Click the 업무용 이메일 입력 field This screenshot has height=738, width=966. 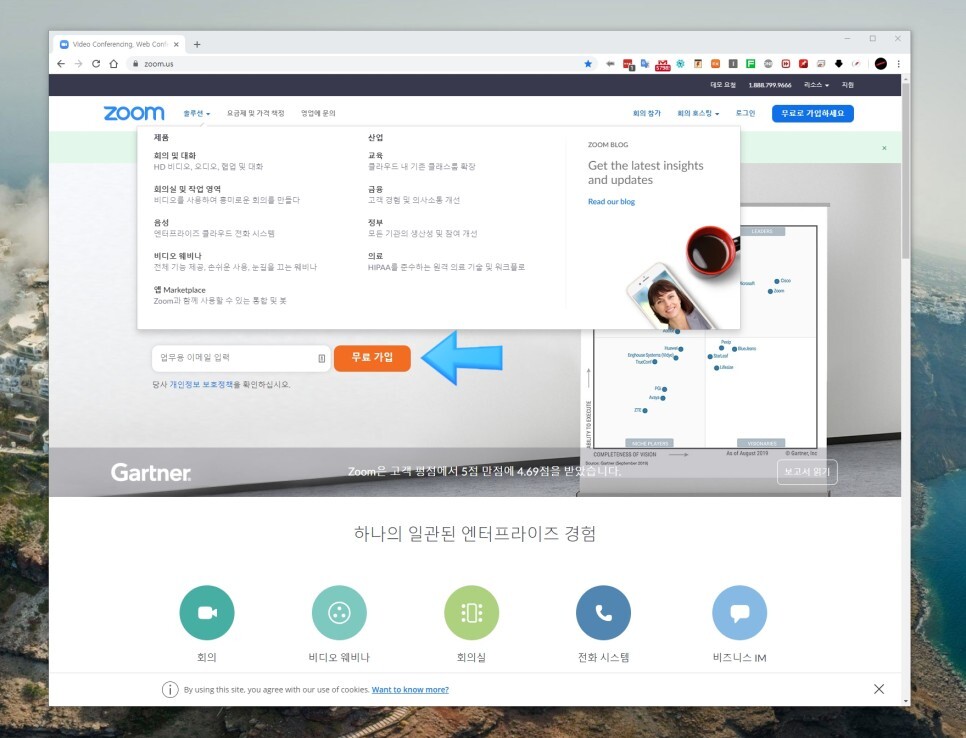click(241, 359)
